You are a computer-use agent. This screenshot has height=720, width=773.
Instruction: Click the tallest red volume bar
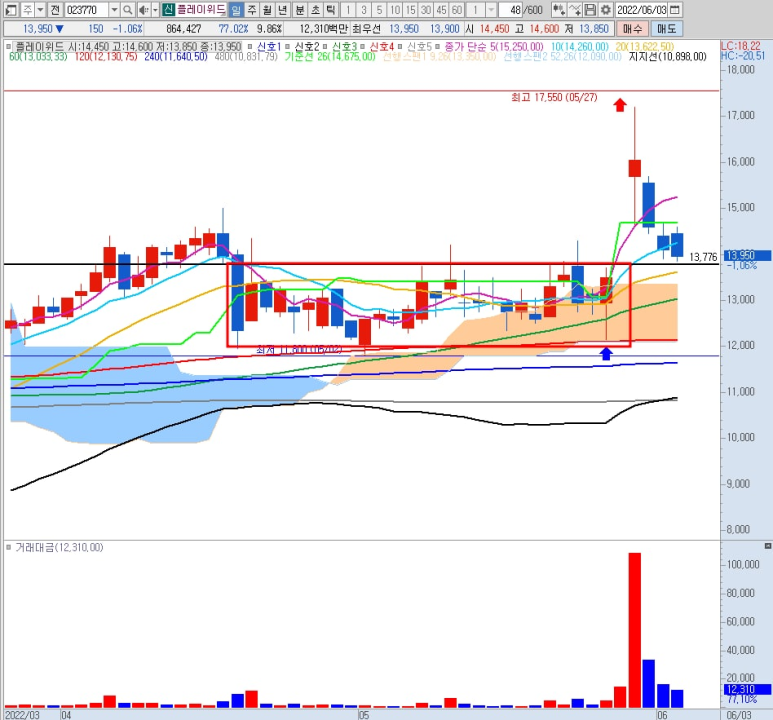pyautogui.click(x=634, y=630)
